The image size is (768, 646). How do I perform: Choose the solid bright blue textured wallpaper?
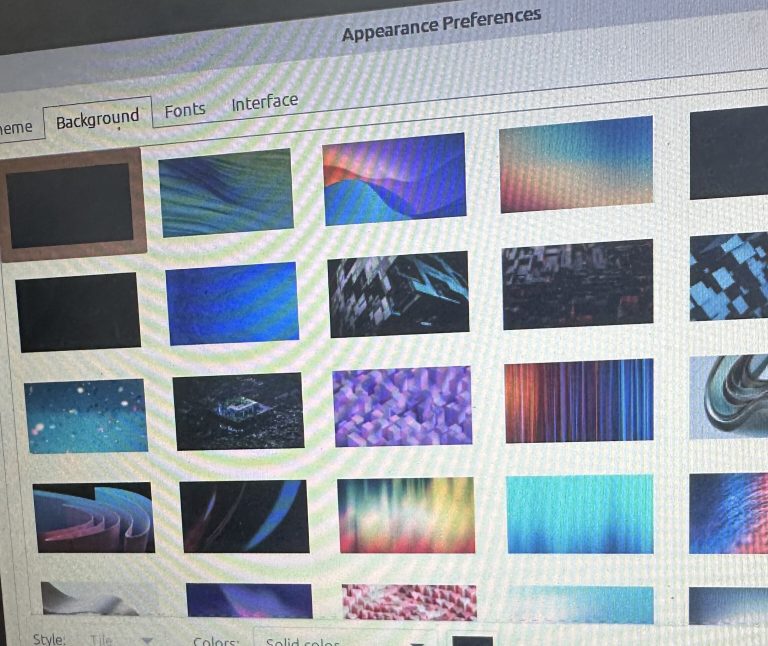tap(232, 304)
